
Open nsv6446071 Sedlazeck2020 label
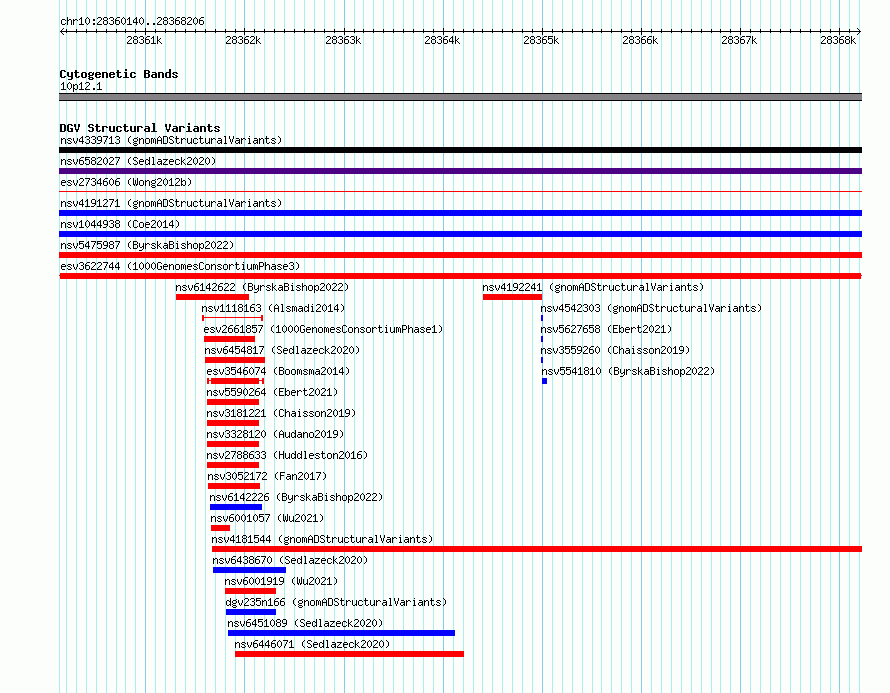tap(312, 644)
